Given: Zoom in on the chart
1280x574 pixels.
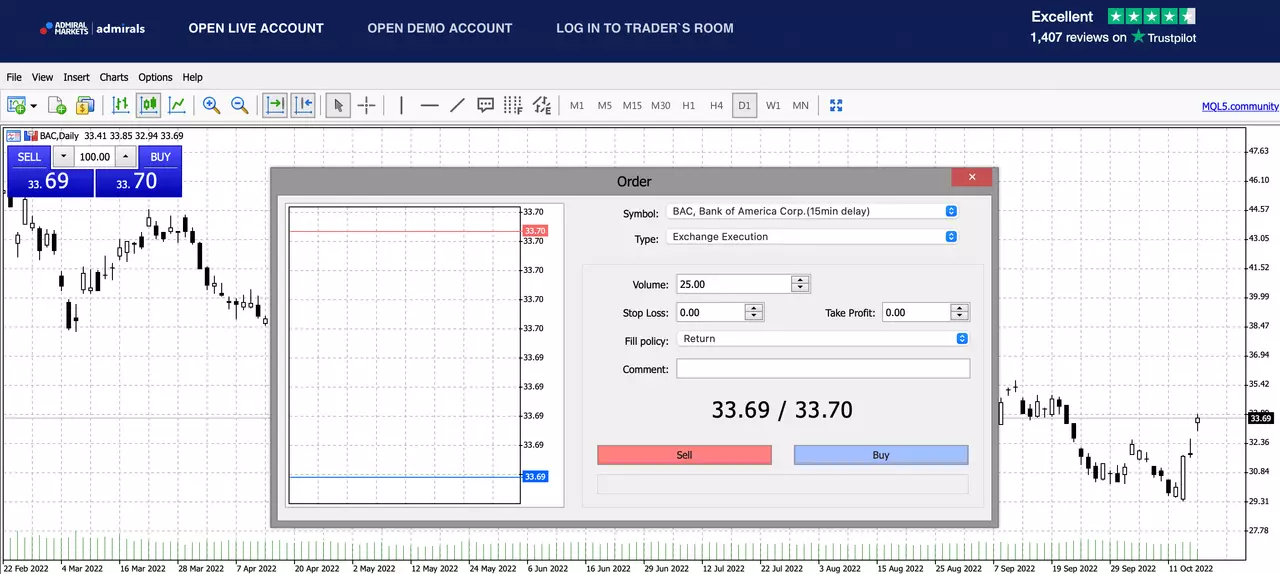Looking at the screenshot, I should [211, 105].
